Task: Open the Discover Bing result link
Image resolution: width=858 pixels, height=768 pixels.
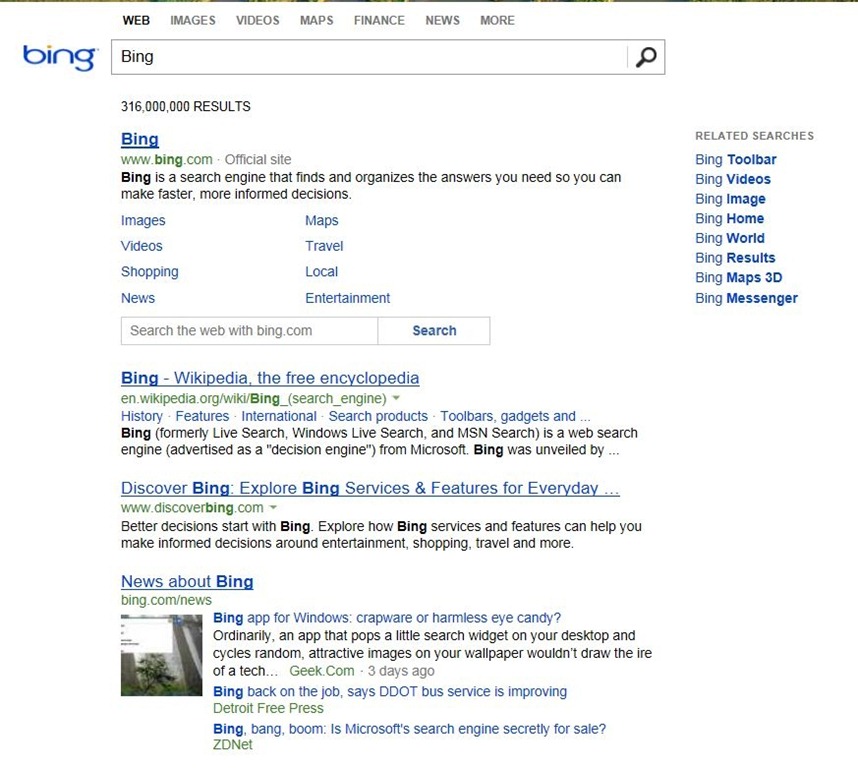Action: point(370,488)
